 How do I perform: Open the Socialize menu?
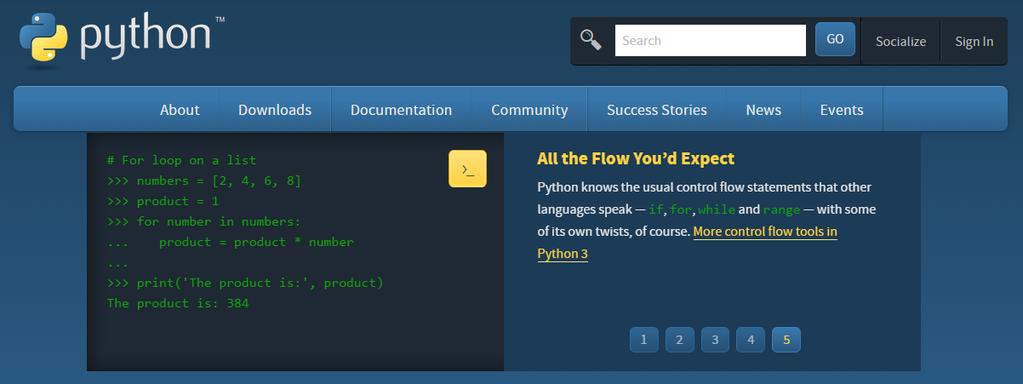click(900, 41)
